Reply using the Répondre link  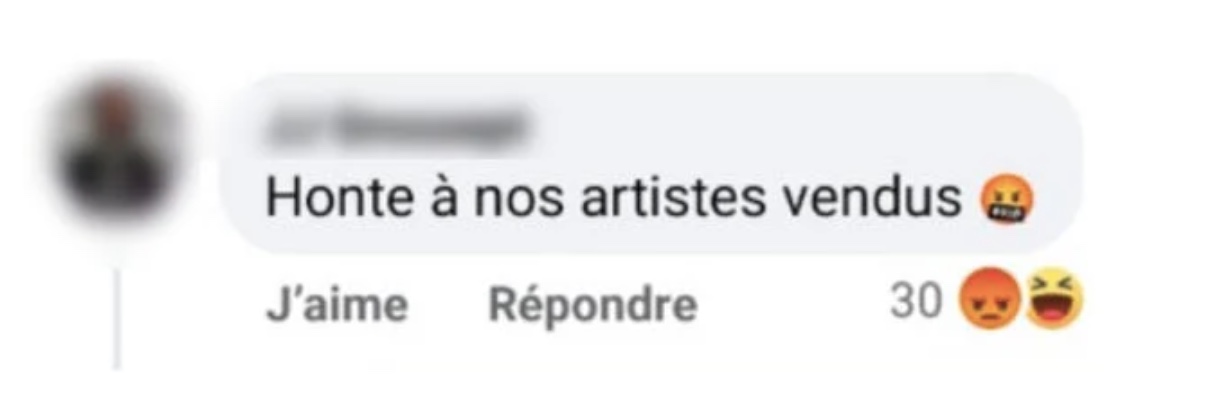[592, 304]
